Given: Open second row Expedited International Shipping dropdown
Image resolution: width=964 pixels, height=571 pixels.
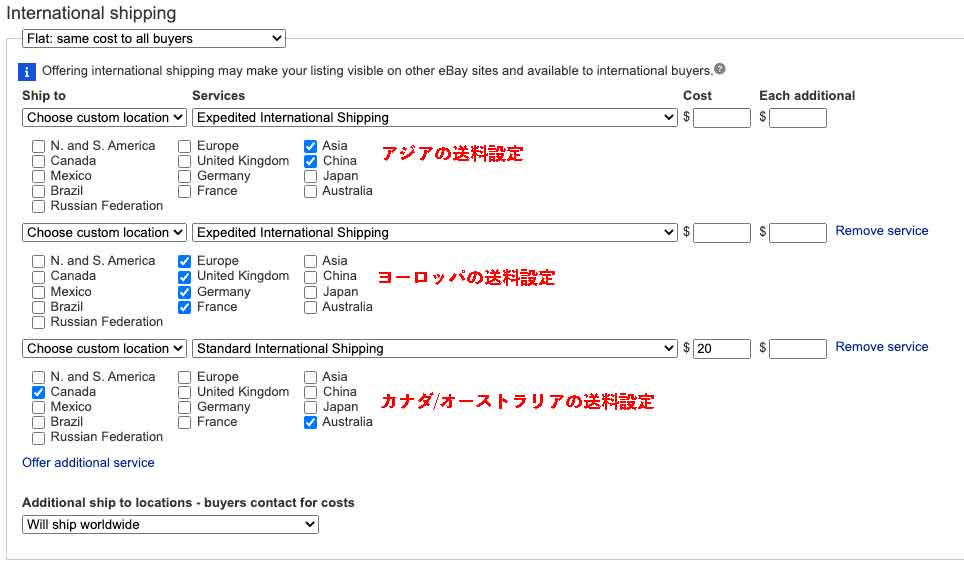Looking at the screenshot, I should pyautogui.click(x=435, y=232).
